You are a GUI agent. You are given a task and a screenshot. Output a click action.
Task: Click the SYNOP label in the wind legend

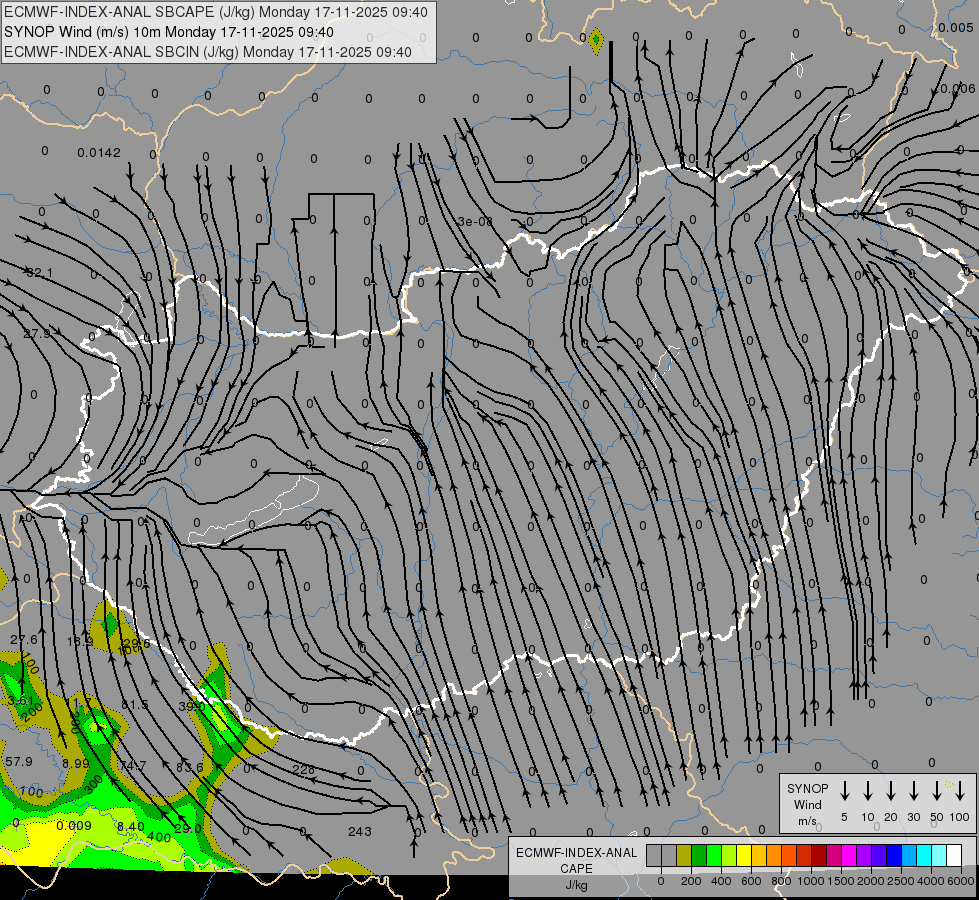click(x=807, y=788)
